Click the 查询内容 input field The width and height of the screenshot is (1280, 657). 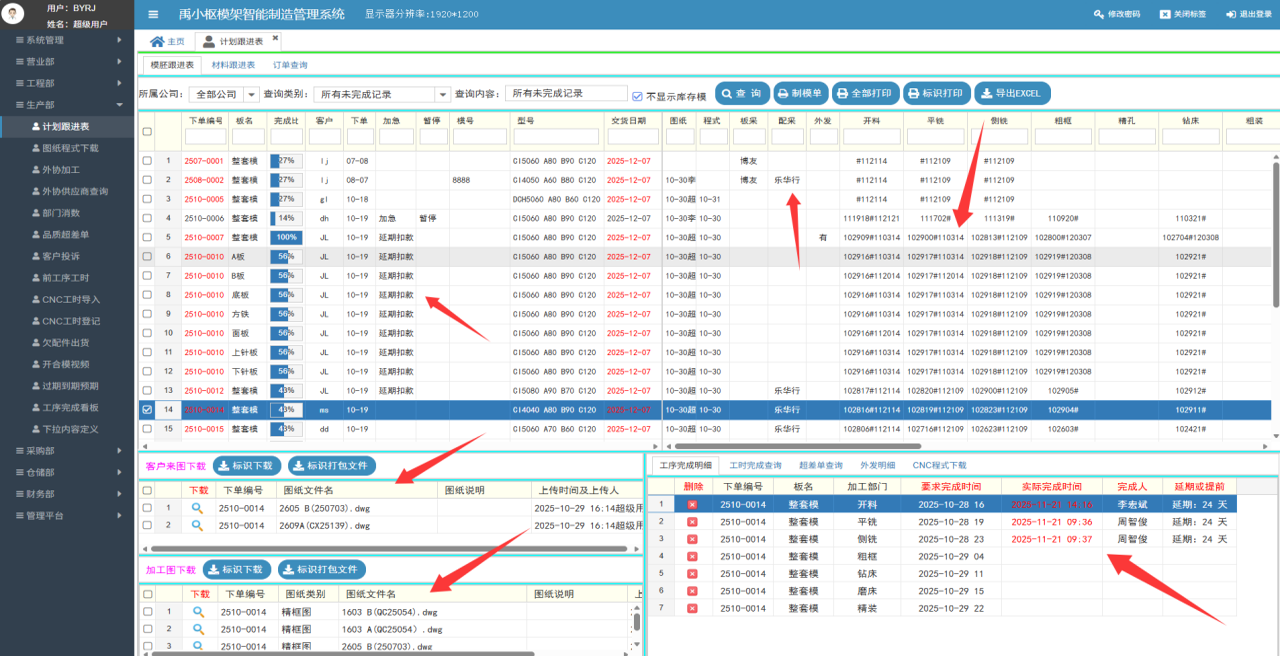click(566, 93)
